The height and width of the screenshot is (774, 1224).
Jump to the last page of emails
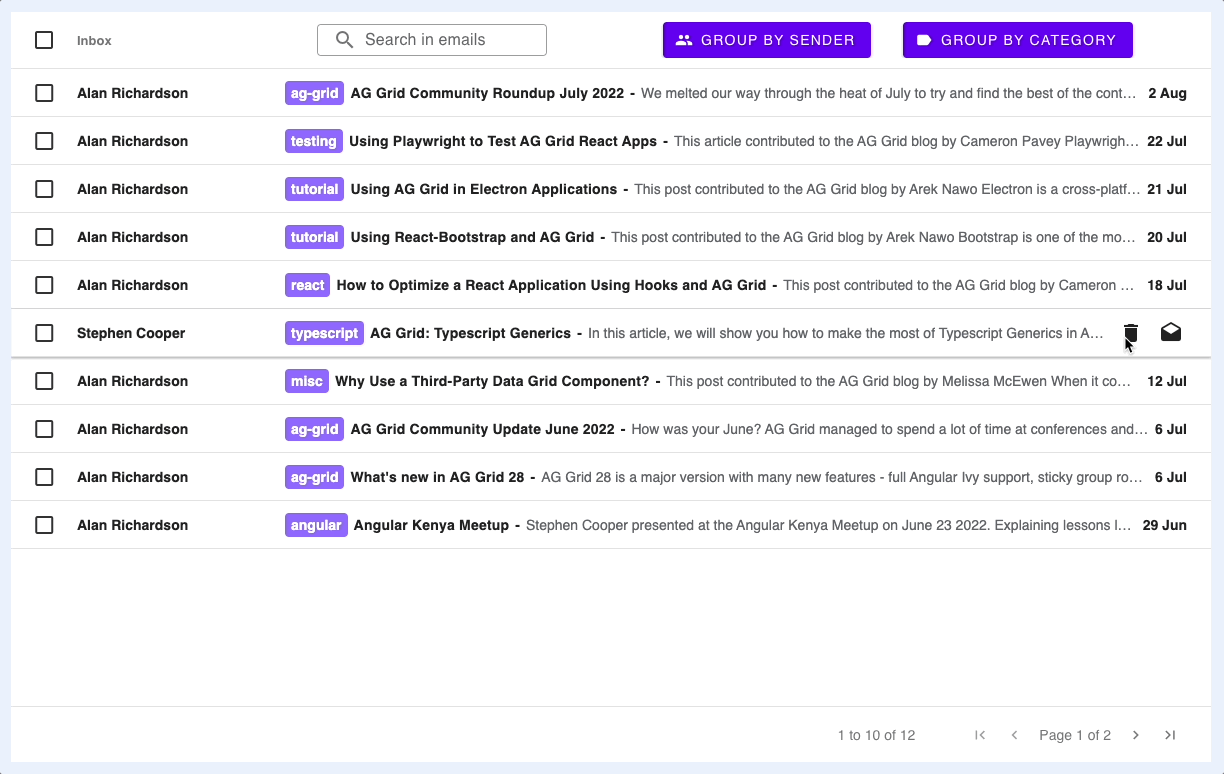(1170, 734)
